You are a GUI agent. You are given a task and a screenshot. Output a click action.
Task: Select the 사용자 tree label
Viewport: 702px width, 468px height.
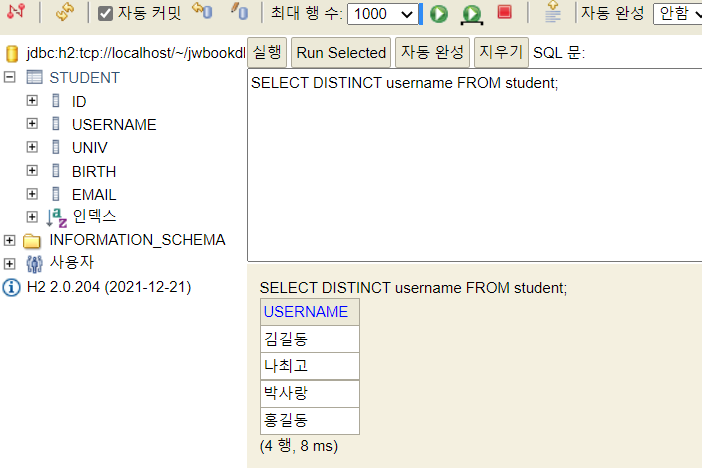(x=72, y=262)
